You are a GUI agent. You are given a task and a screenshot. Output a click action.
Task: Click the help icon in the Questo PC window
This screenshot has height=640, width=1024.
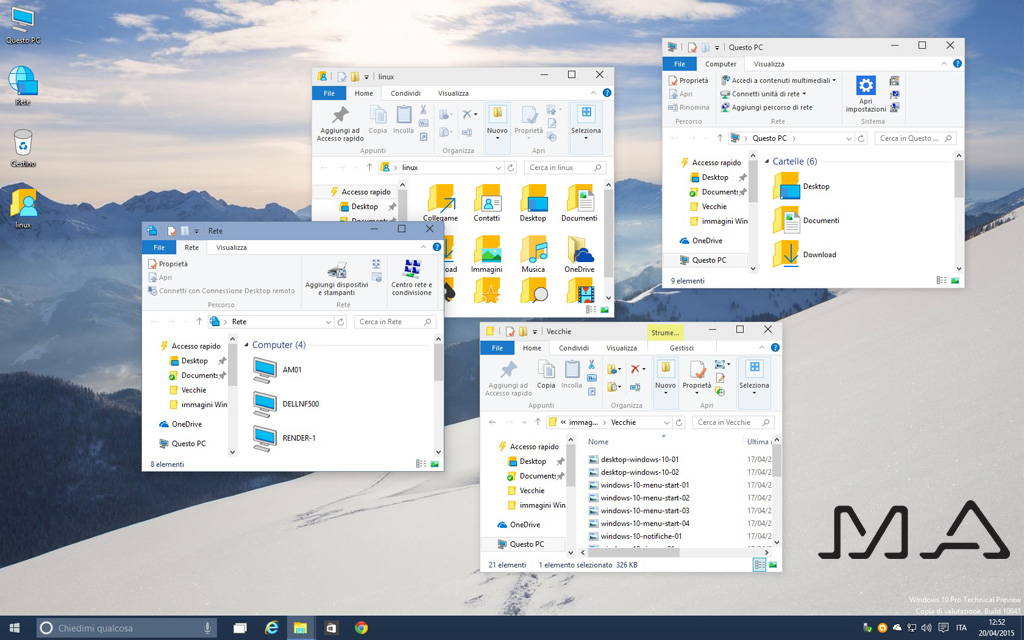(x=957, y=64)
